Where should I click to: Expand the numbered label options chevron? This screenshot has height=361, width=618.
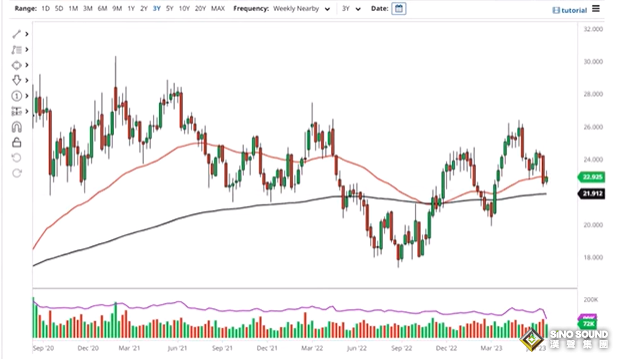tap(27, 96)
